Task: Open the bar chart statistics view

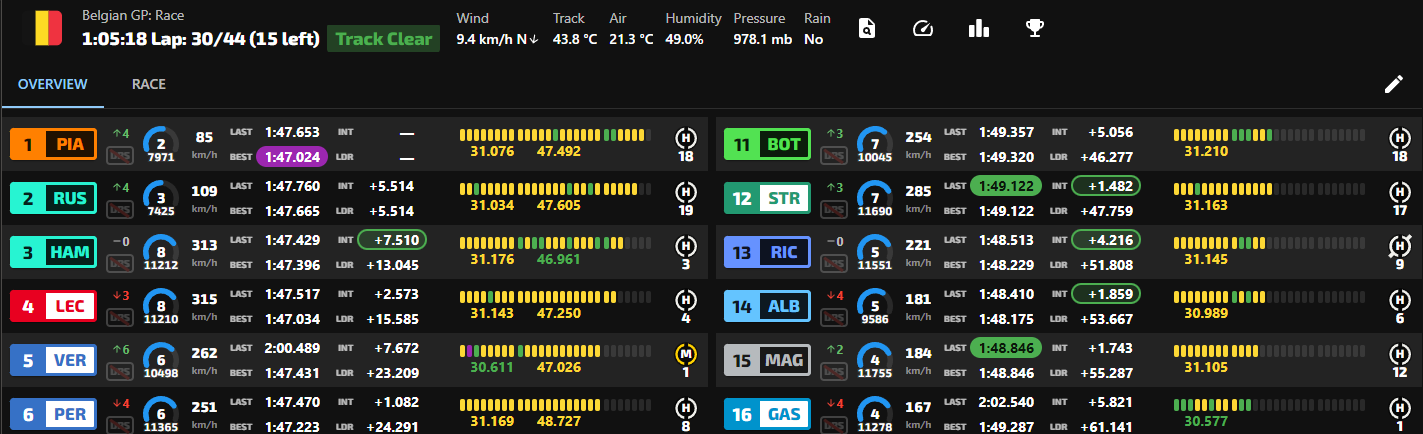Action: pos(979,29)
